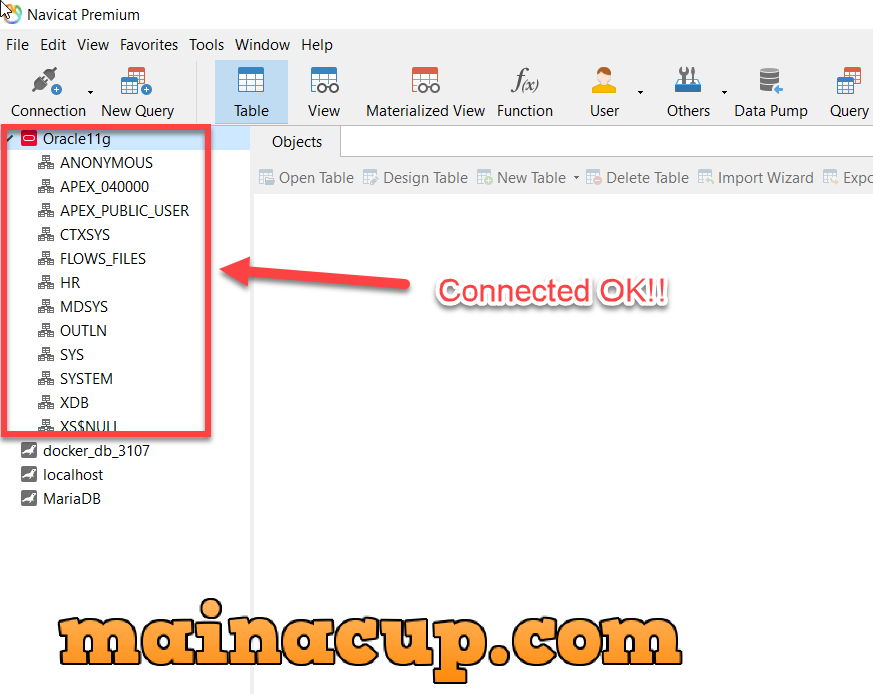Select the APEX_040000 schema
This screenshot has height=694, width=873.
coord(104,187)
